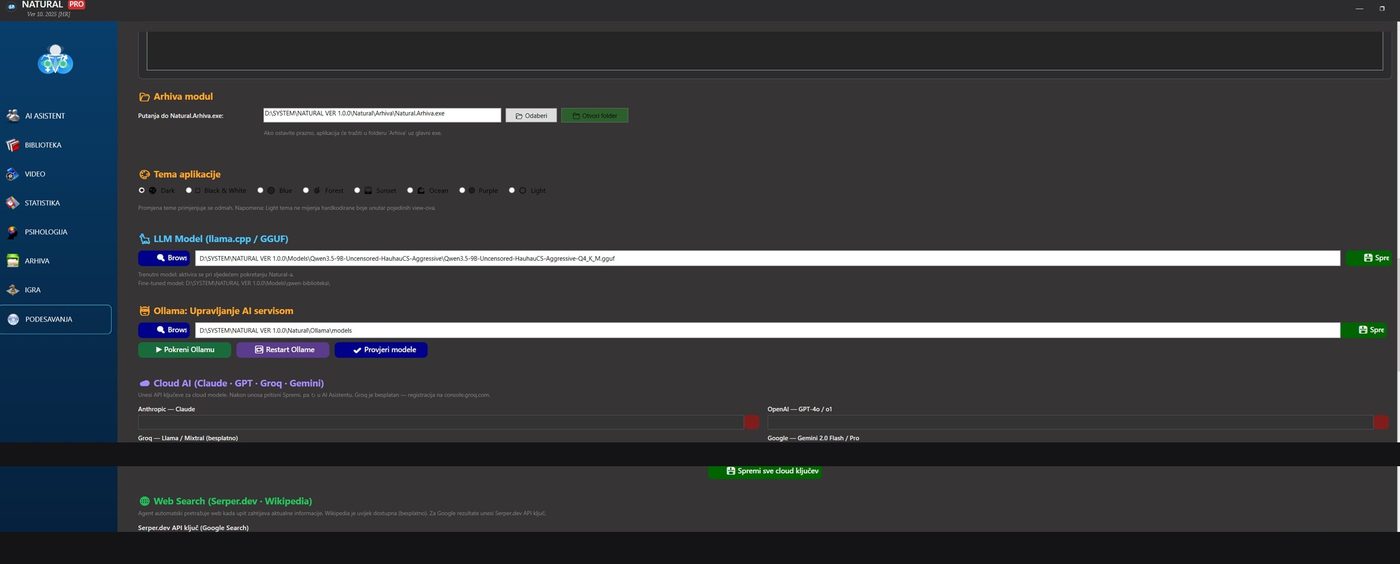
Task: Click the Light theme circle icon
Action: click(x=523, y=190)
